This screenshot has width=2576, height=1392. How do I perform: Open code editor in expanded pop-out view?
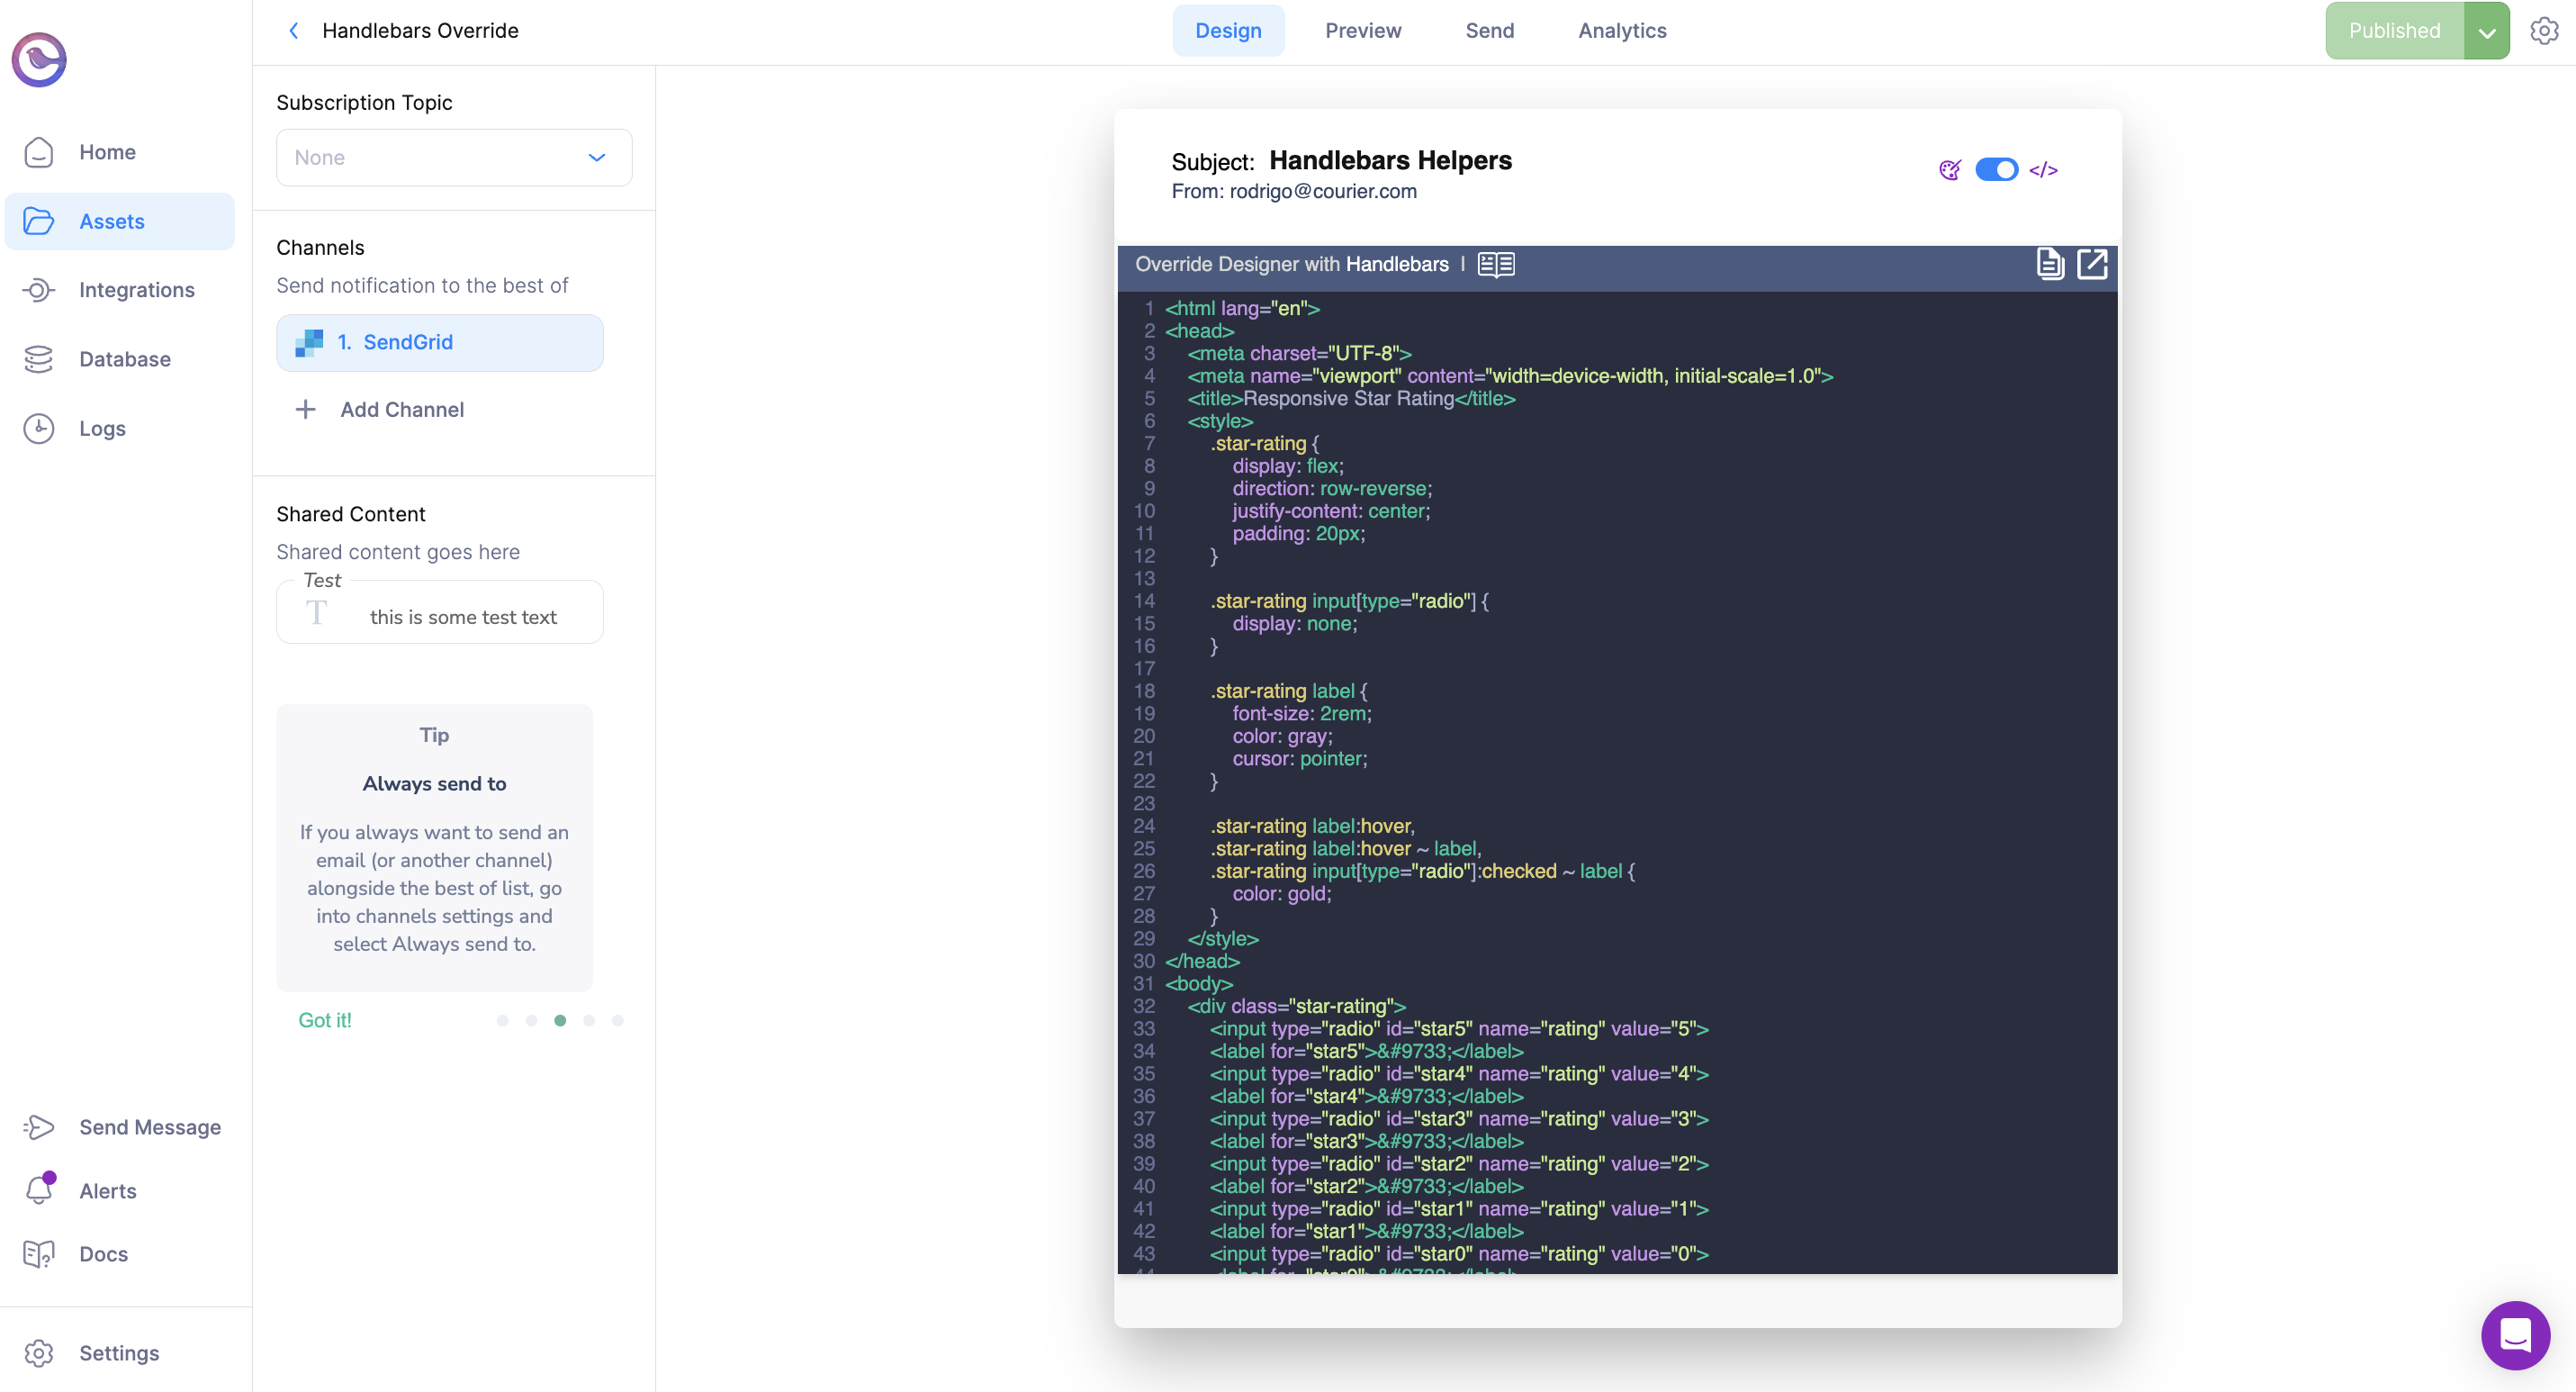tap(2092, 264)
